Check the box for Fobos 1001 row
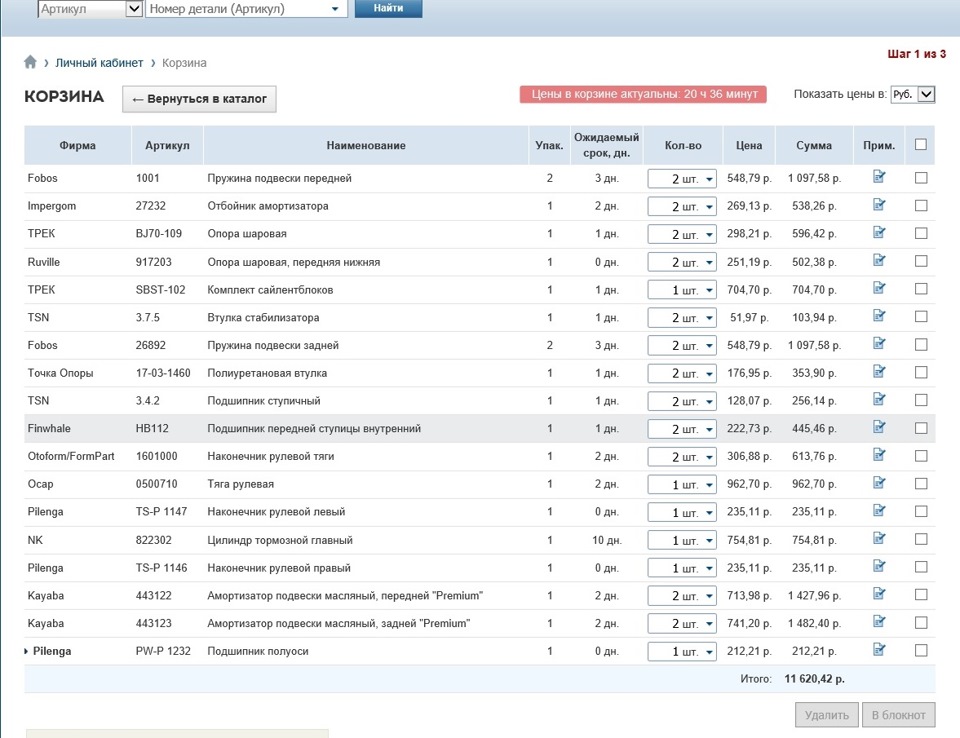 (x=921, y=178)
